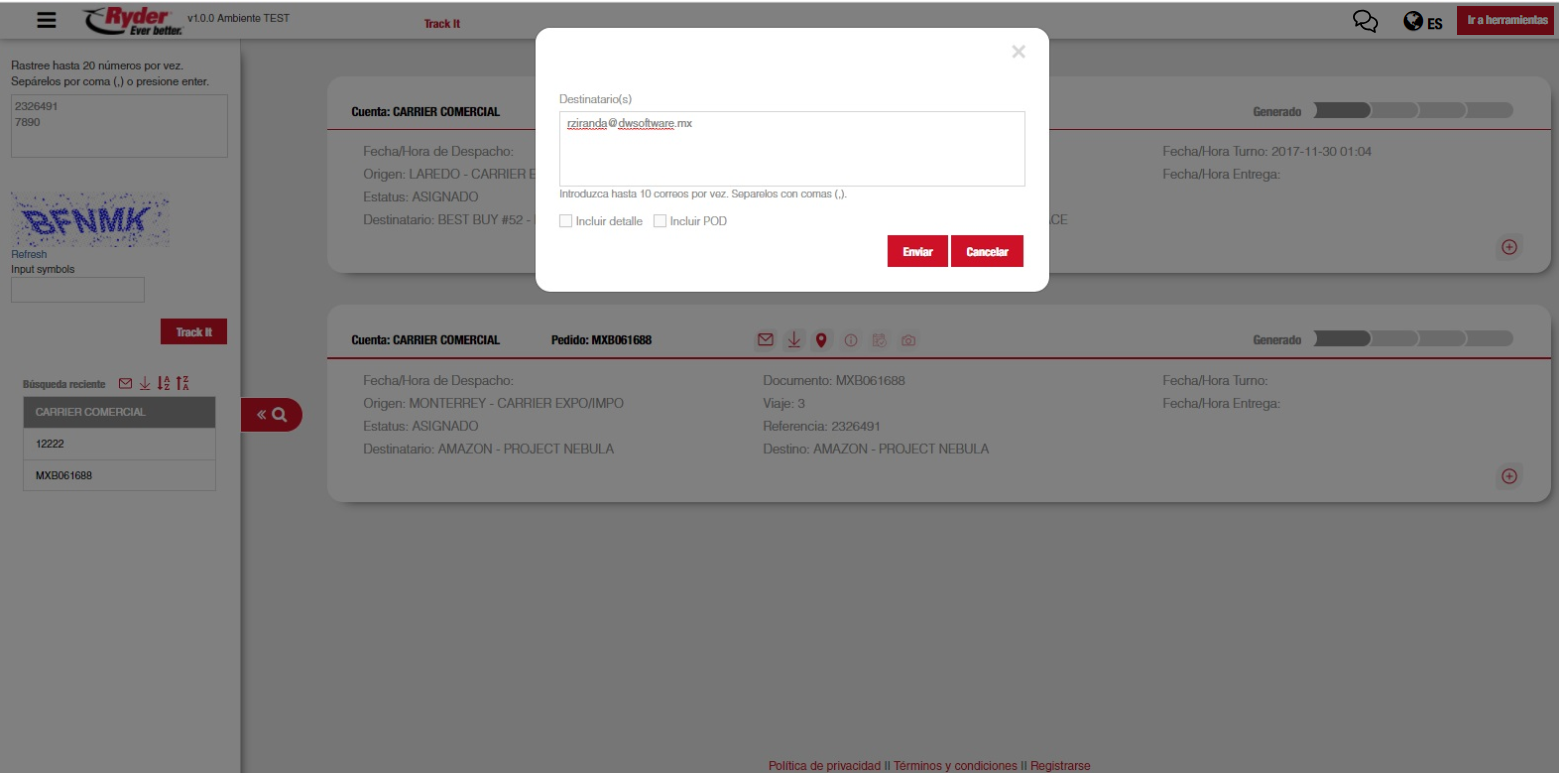The height and width of the screenshot is (773, 1559).
Task: Sort recent searches Z to A
Action: (x=183, y=384)
